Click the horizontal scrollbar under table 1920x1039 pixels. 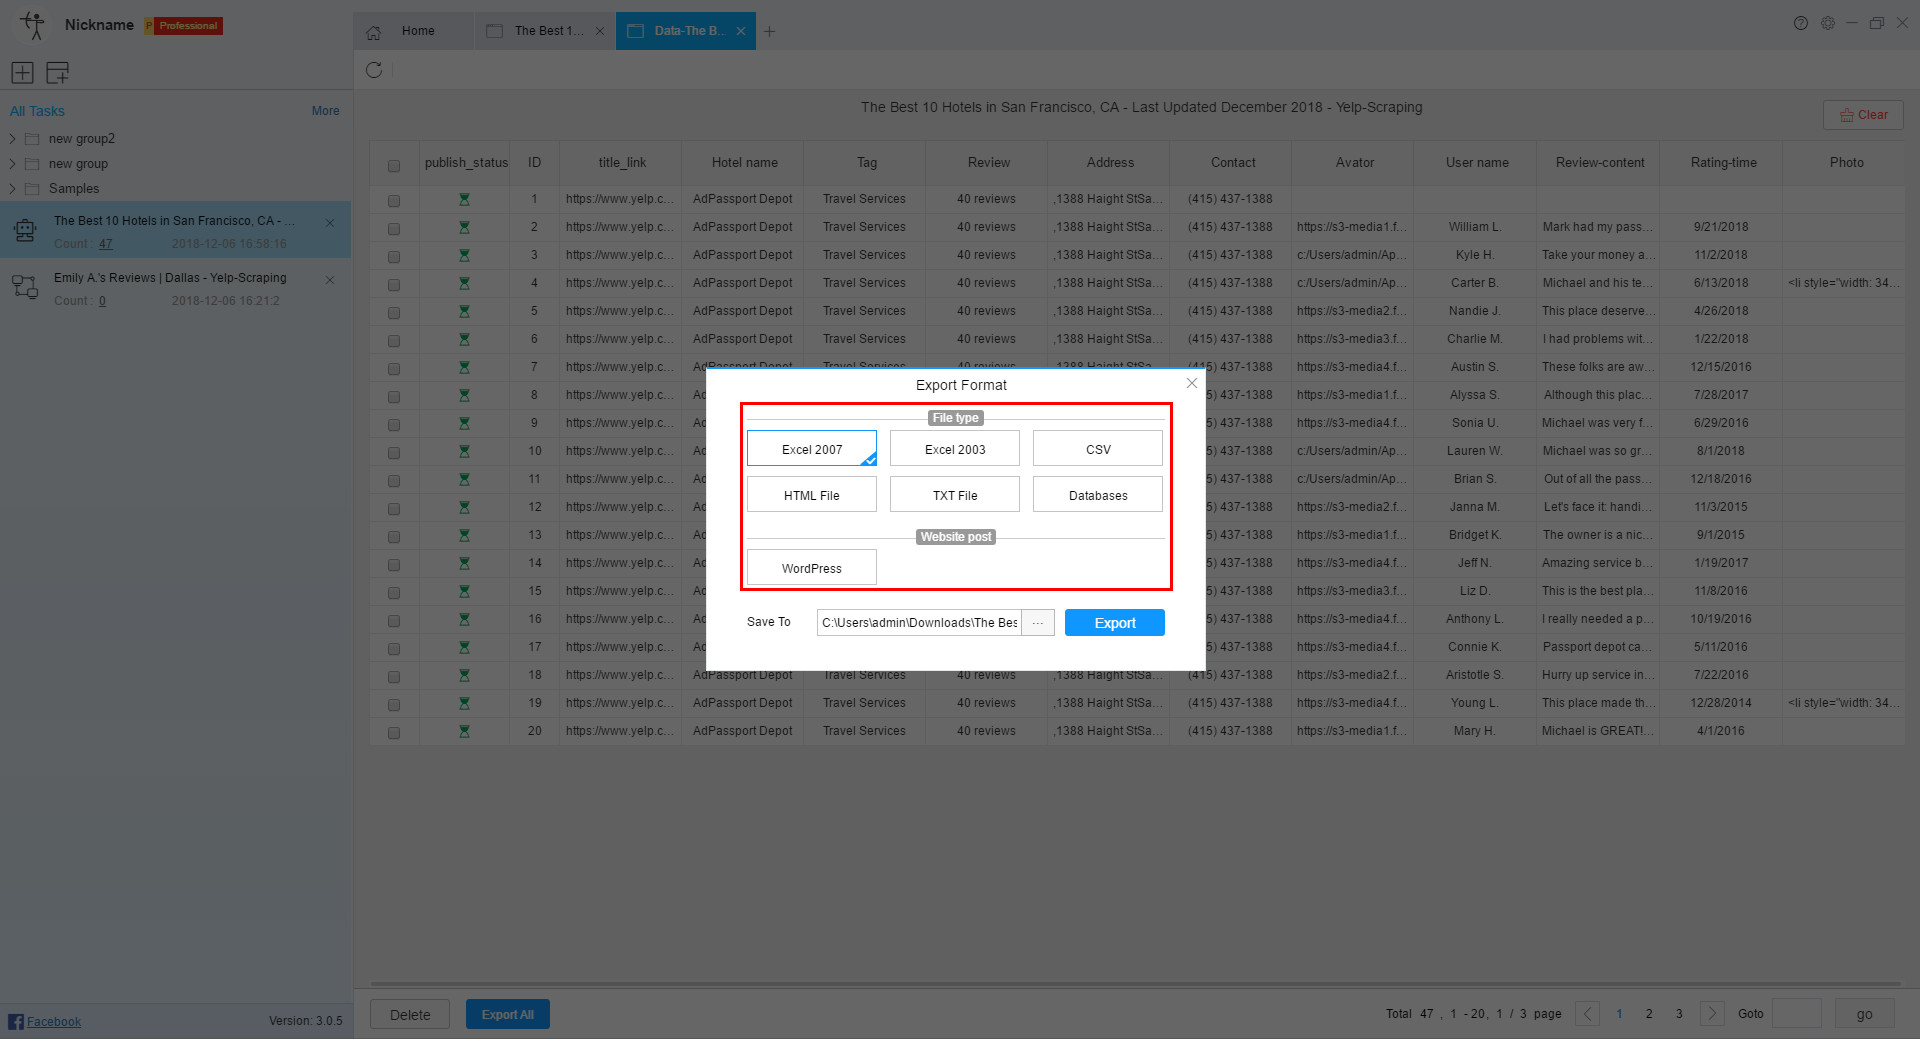1135,984
